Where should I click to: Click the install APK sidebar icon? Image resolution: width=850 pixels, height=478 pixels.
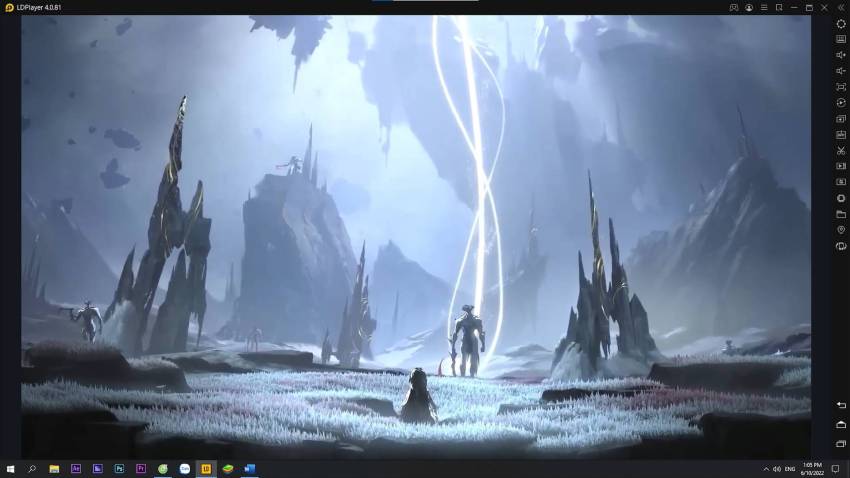point(841,134)
